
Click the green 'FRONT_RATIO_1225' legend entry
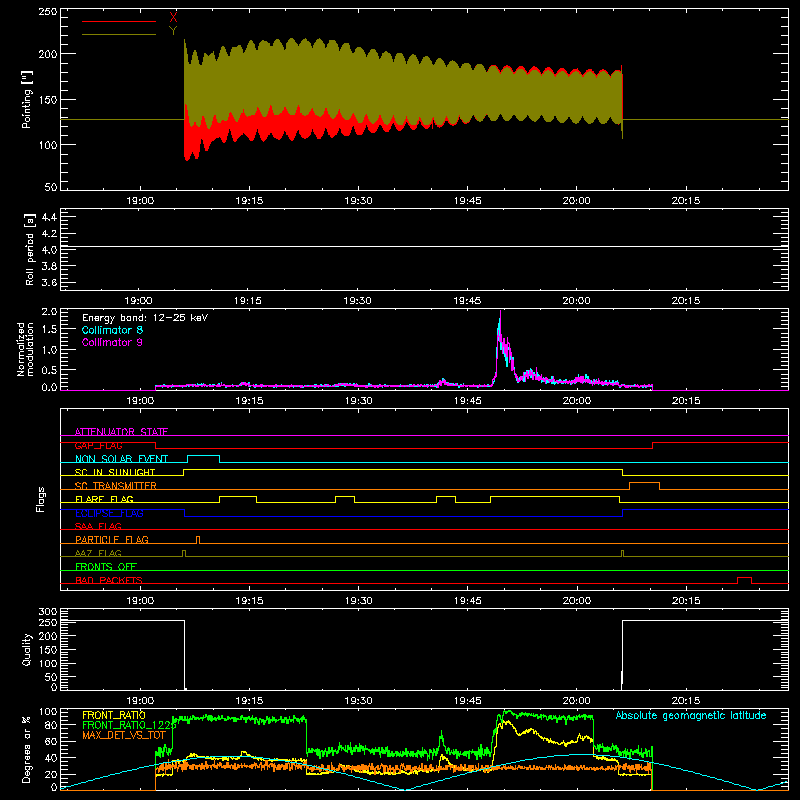[x=129, y=725]
